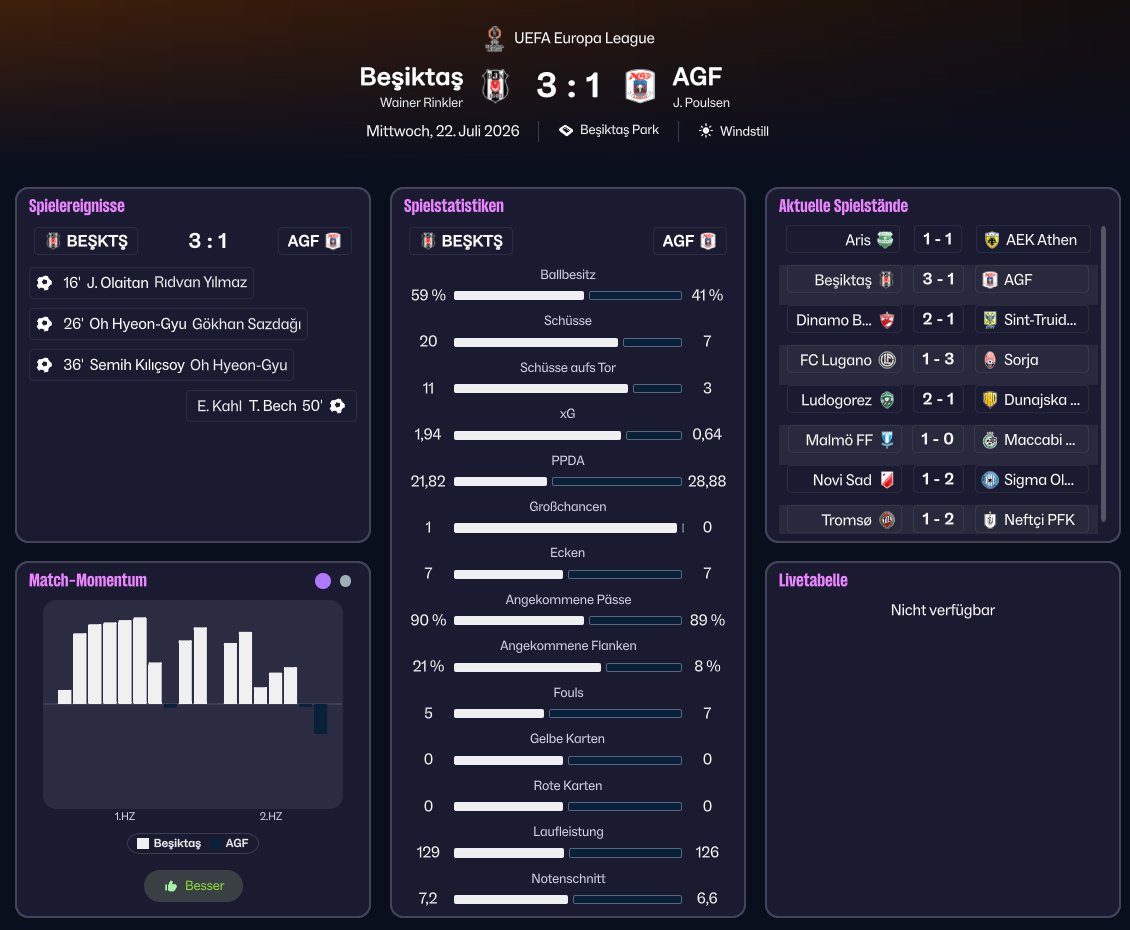This screenshot has width=1130, height=930.
Task: Click the Beşiktaş crest in the header
Action: [495, 86]
